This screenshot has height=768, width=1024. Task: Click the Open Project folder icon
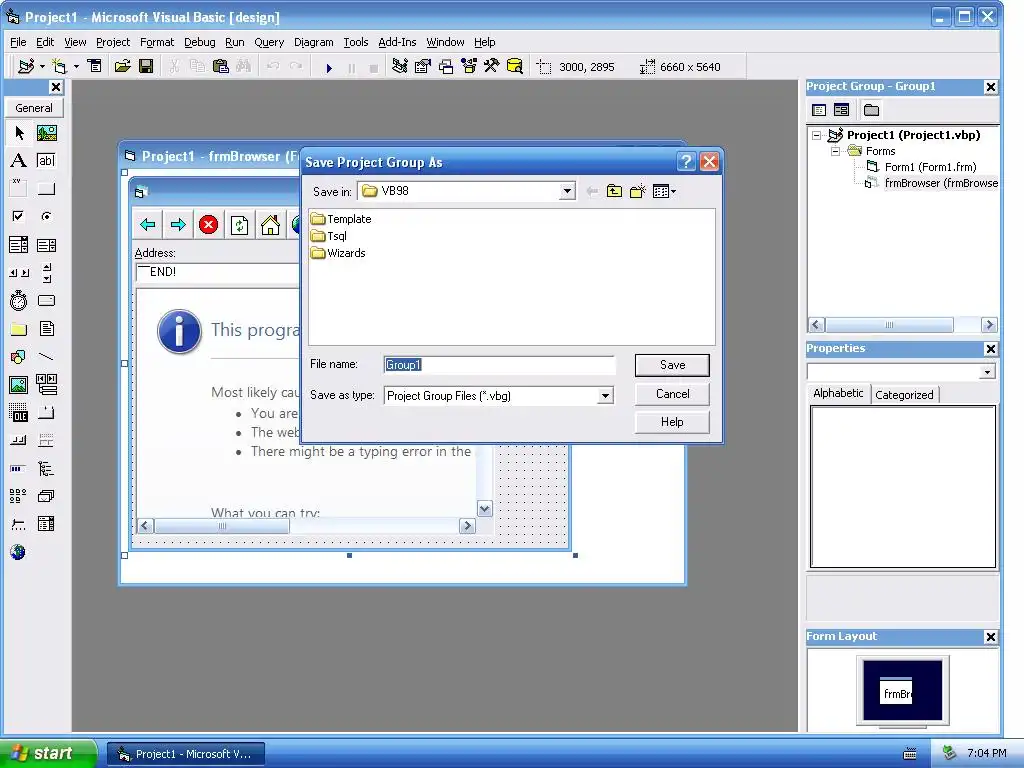122,67
